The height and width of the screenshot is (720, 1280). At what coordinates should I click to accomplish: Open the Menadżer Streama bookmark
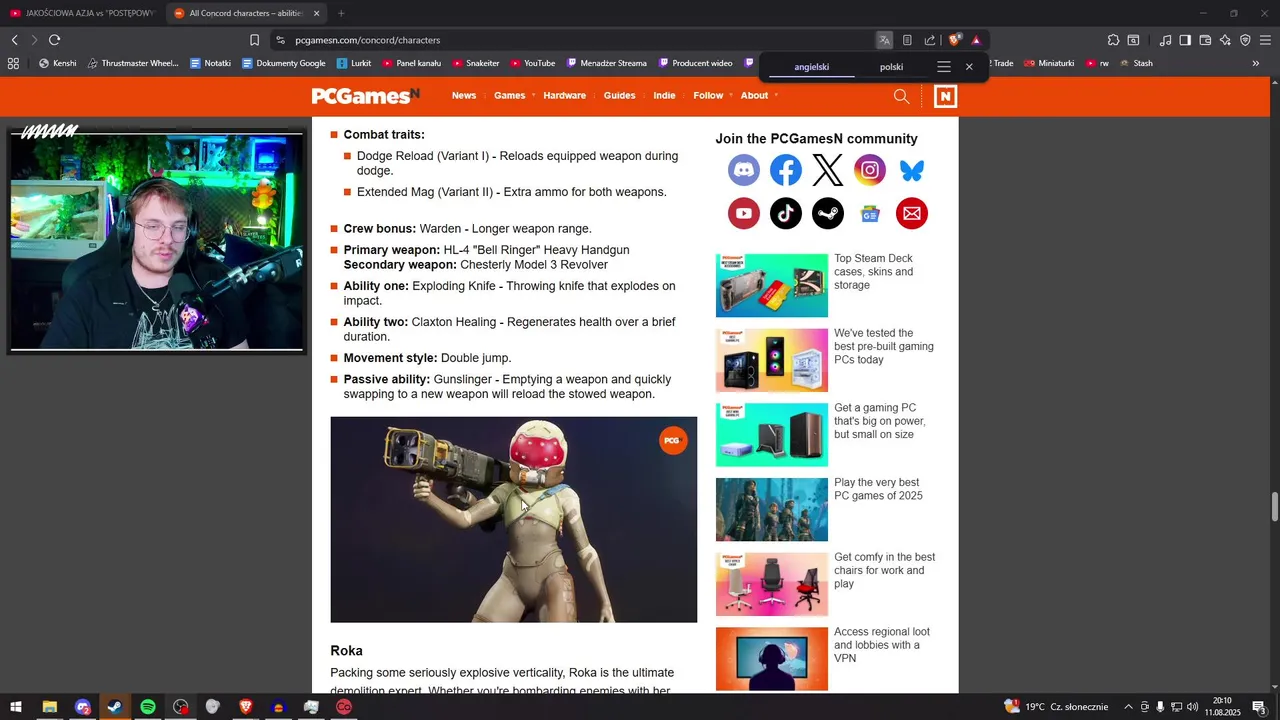(x=607, y=63)
